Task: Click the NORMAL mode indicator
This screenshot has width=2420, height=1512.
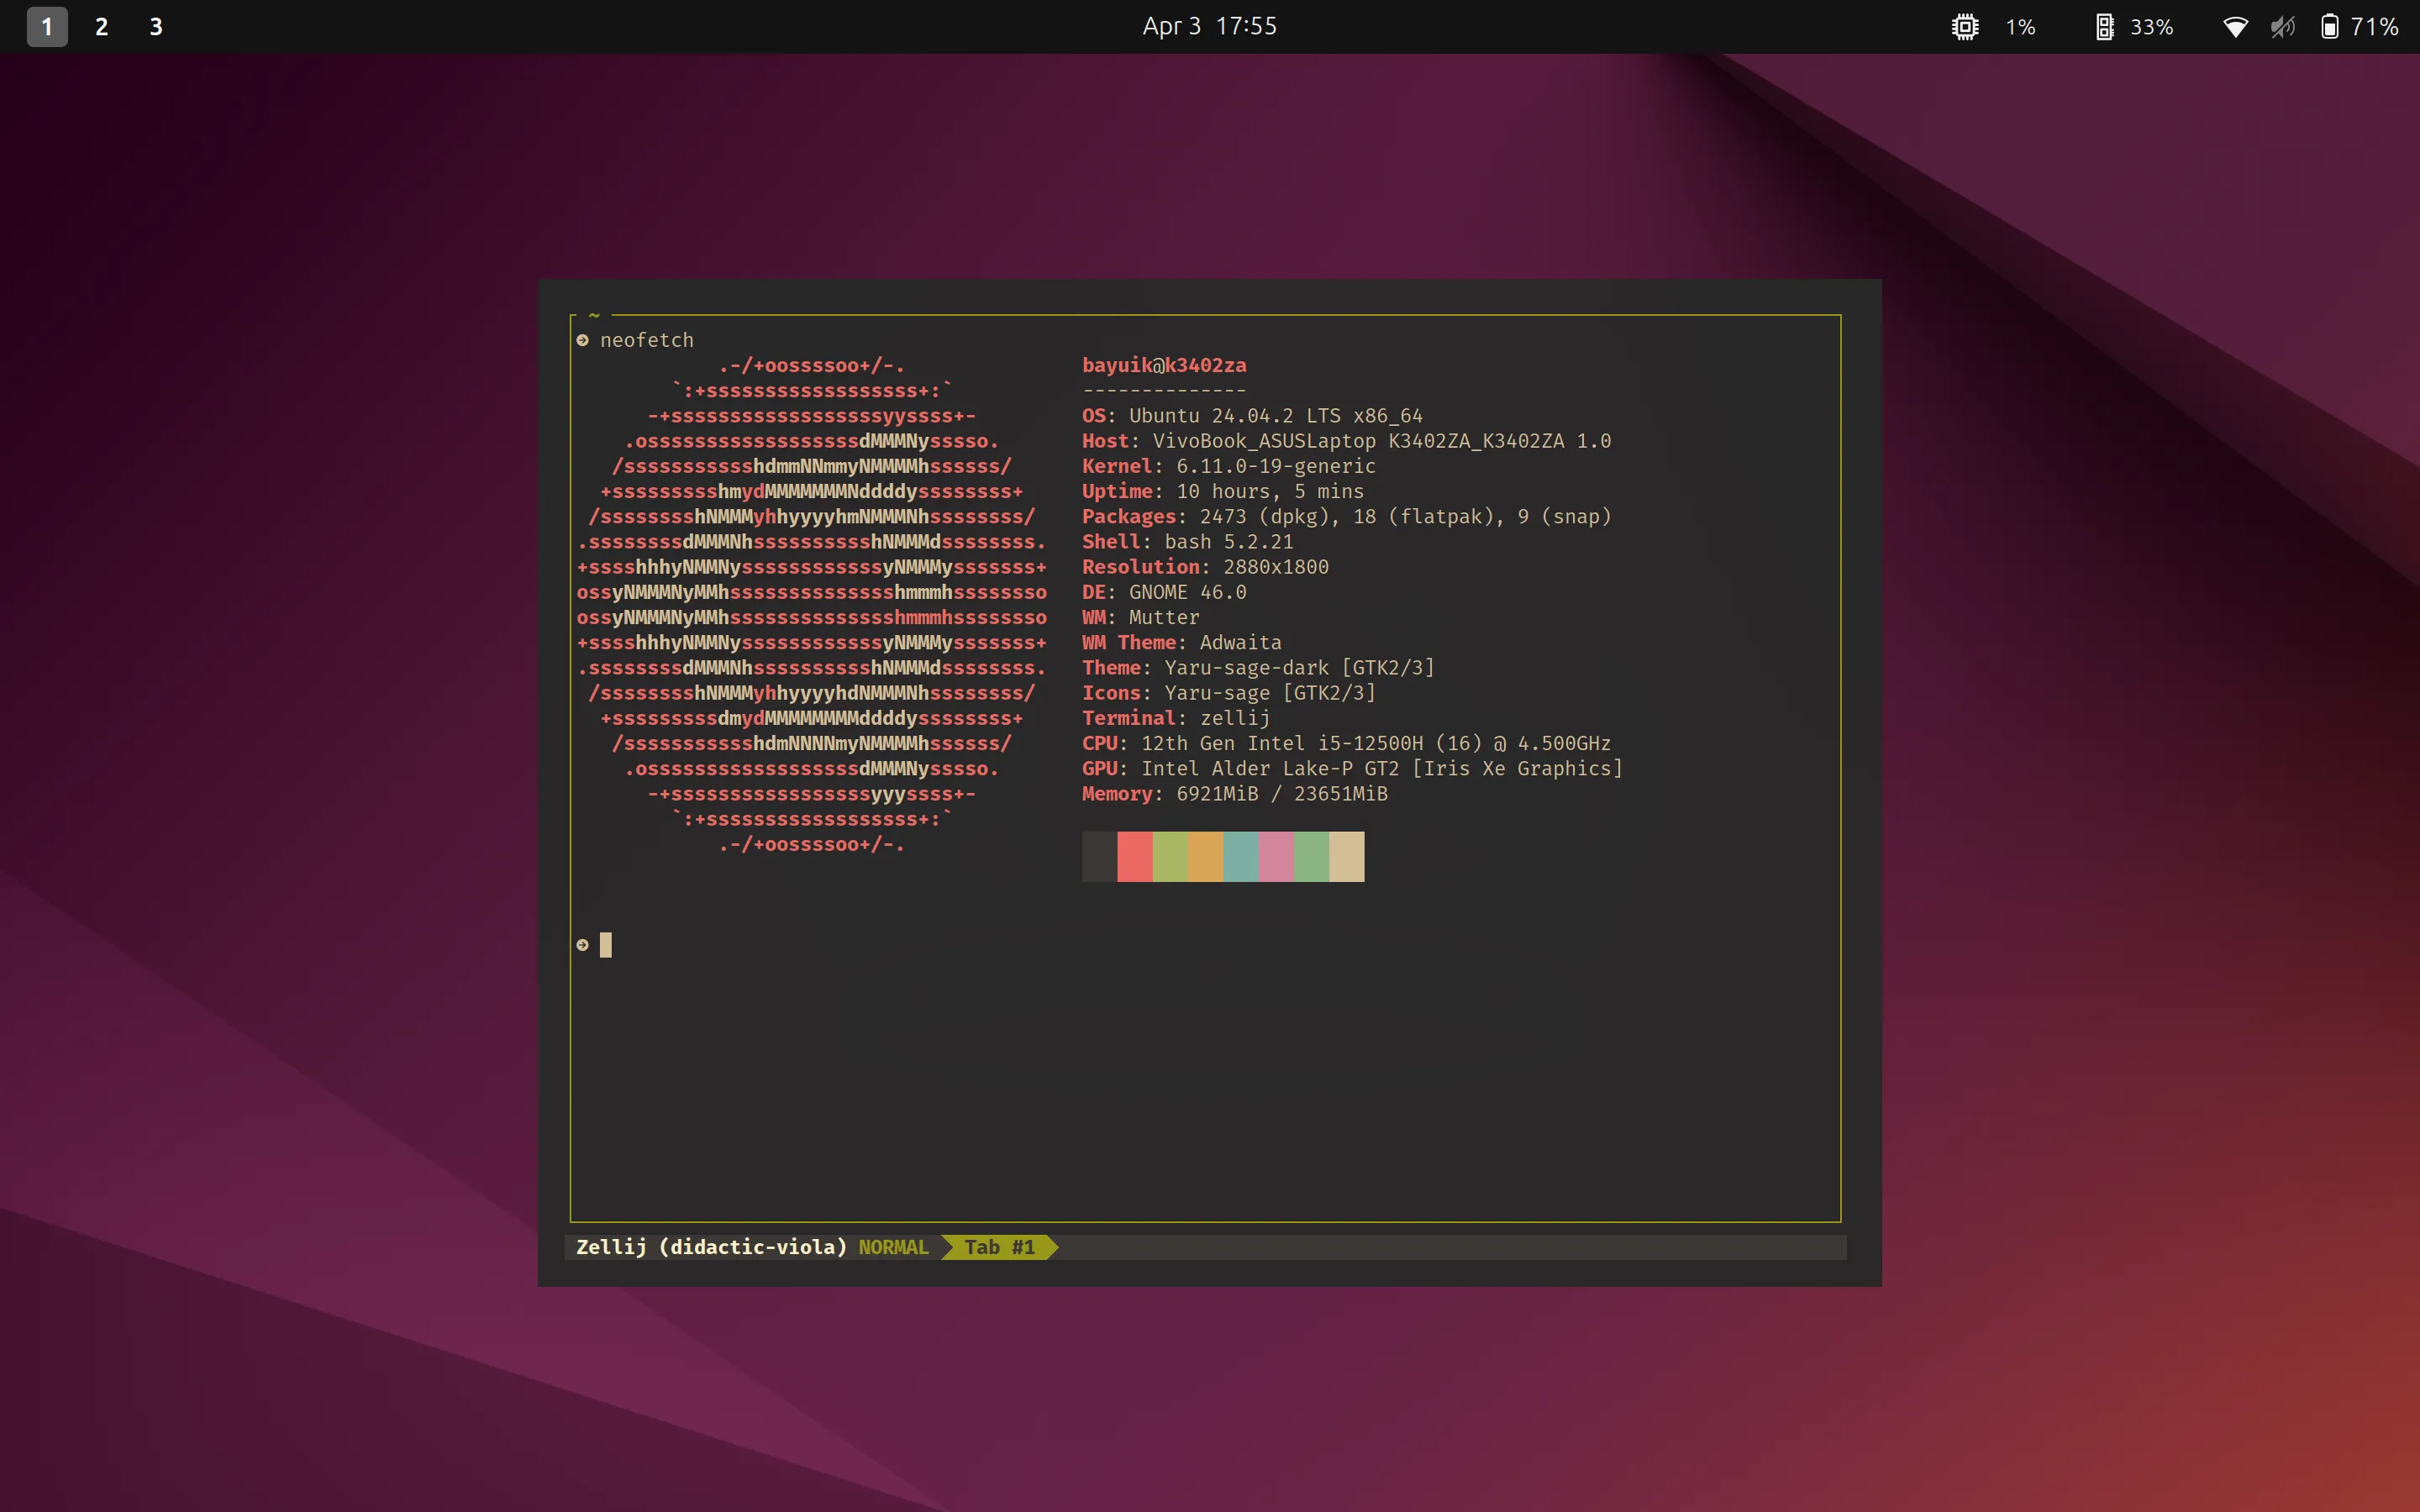Action: pyautogui.click(x=893, y=1247)
